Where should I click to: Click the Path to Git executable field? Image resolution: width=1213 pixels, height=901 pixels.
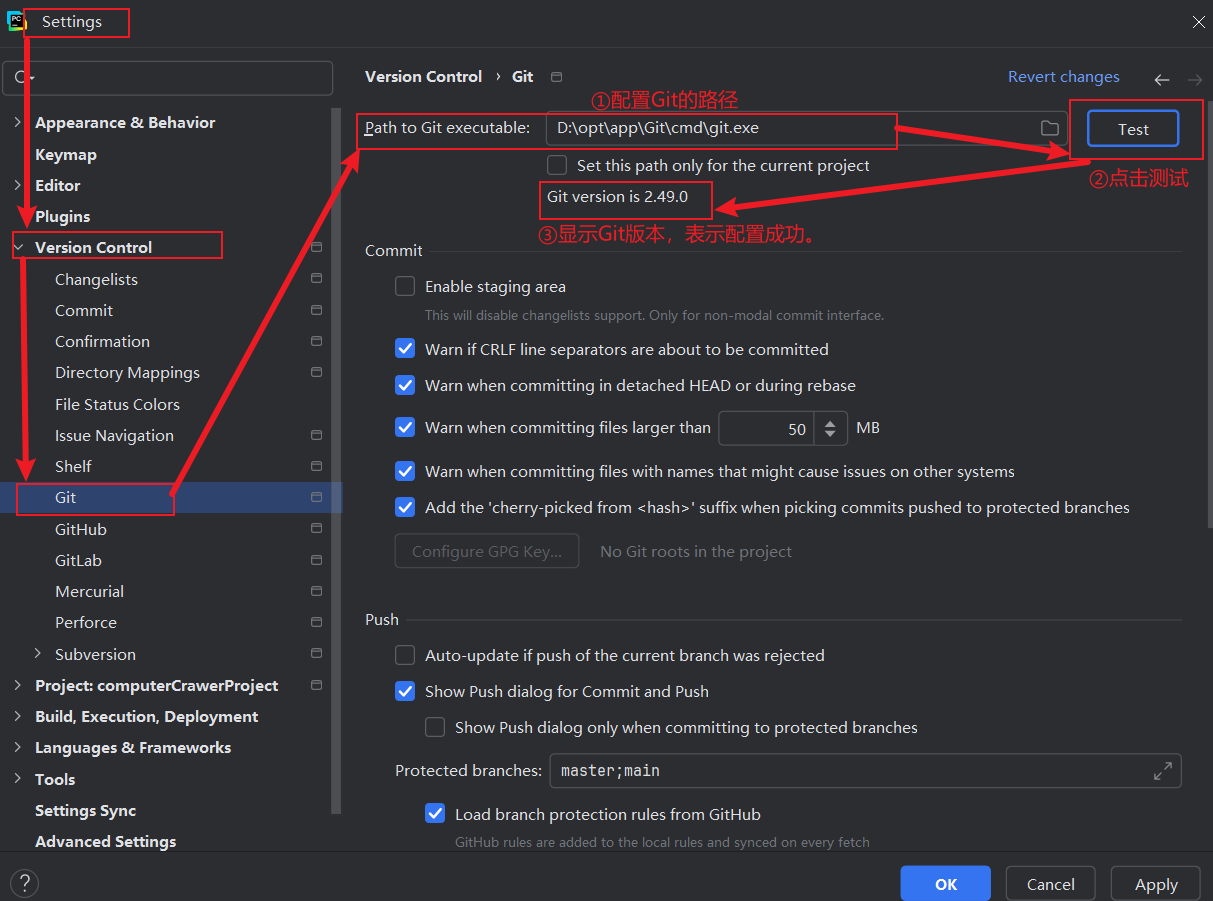pyautogui.click(x=806, y=128)
